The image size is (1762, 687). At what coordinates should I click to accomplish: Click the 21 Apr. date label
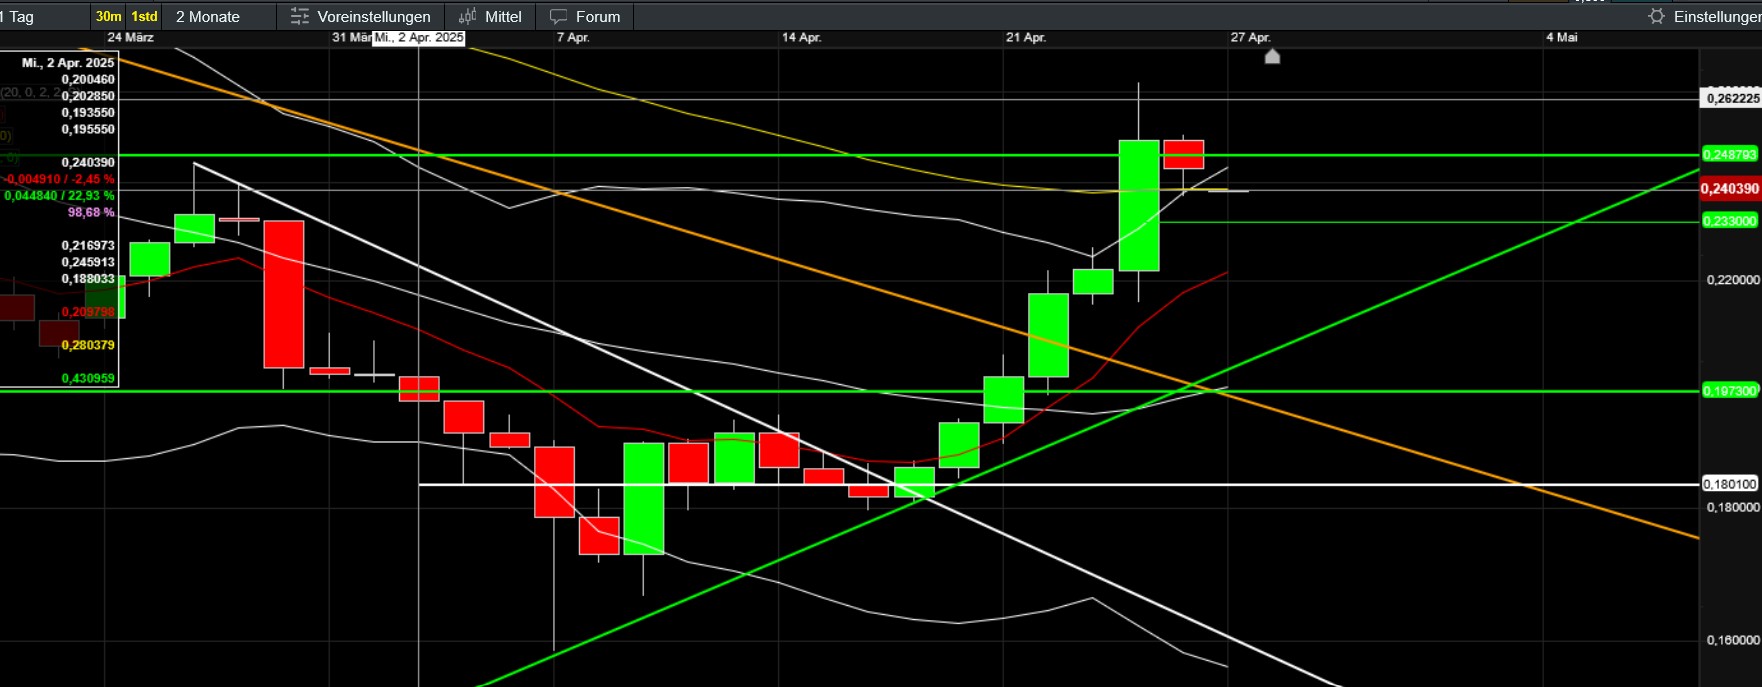(1026, 37)
